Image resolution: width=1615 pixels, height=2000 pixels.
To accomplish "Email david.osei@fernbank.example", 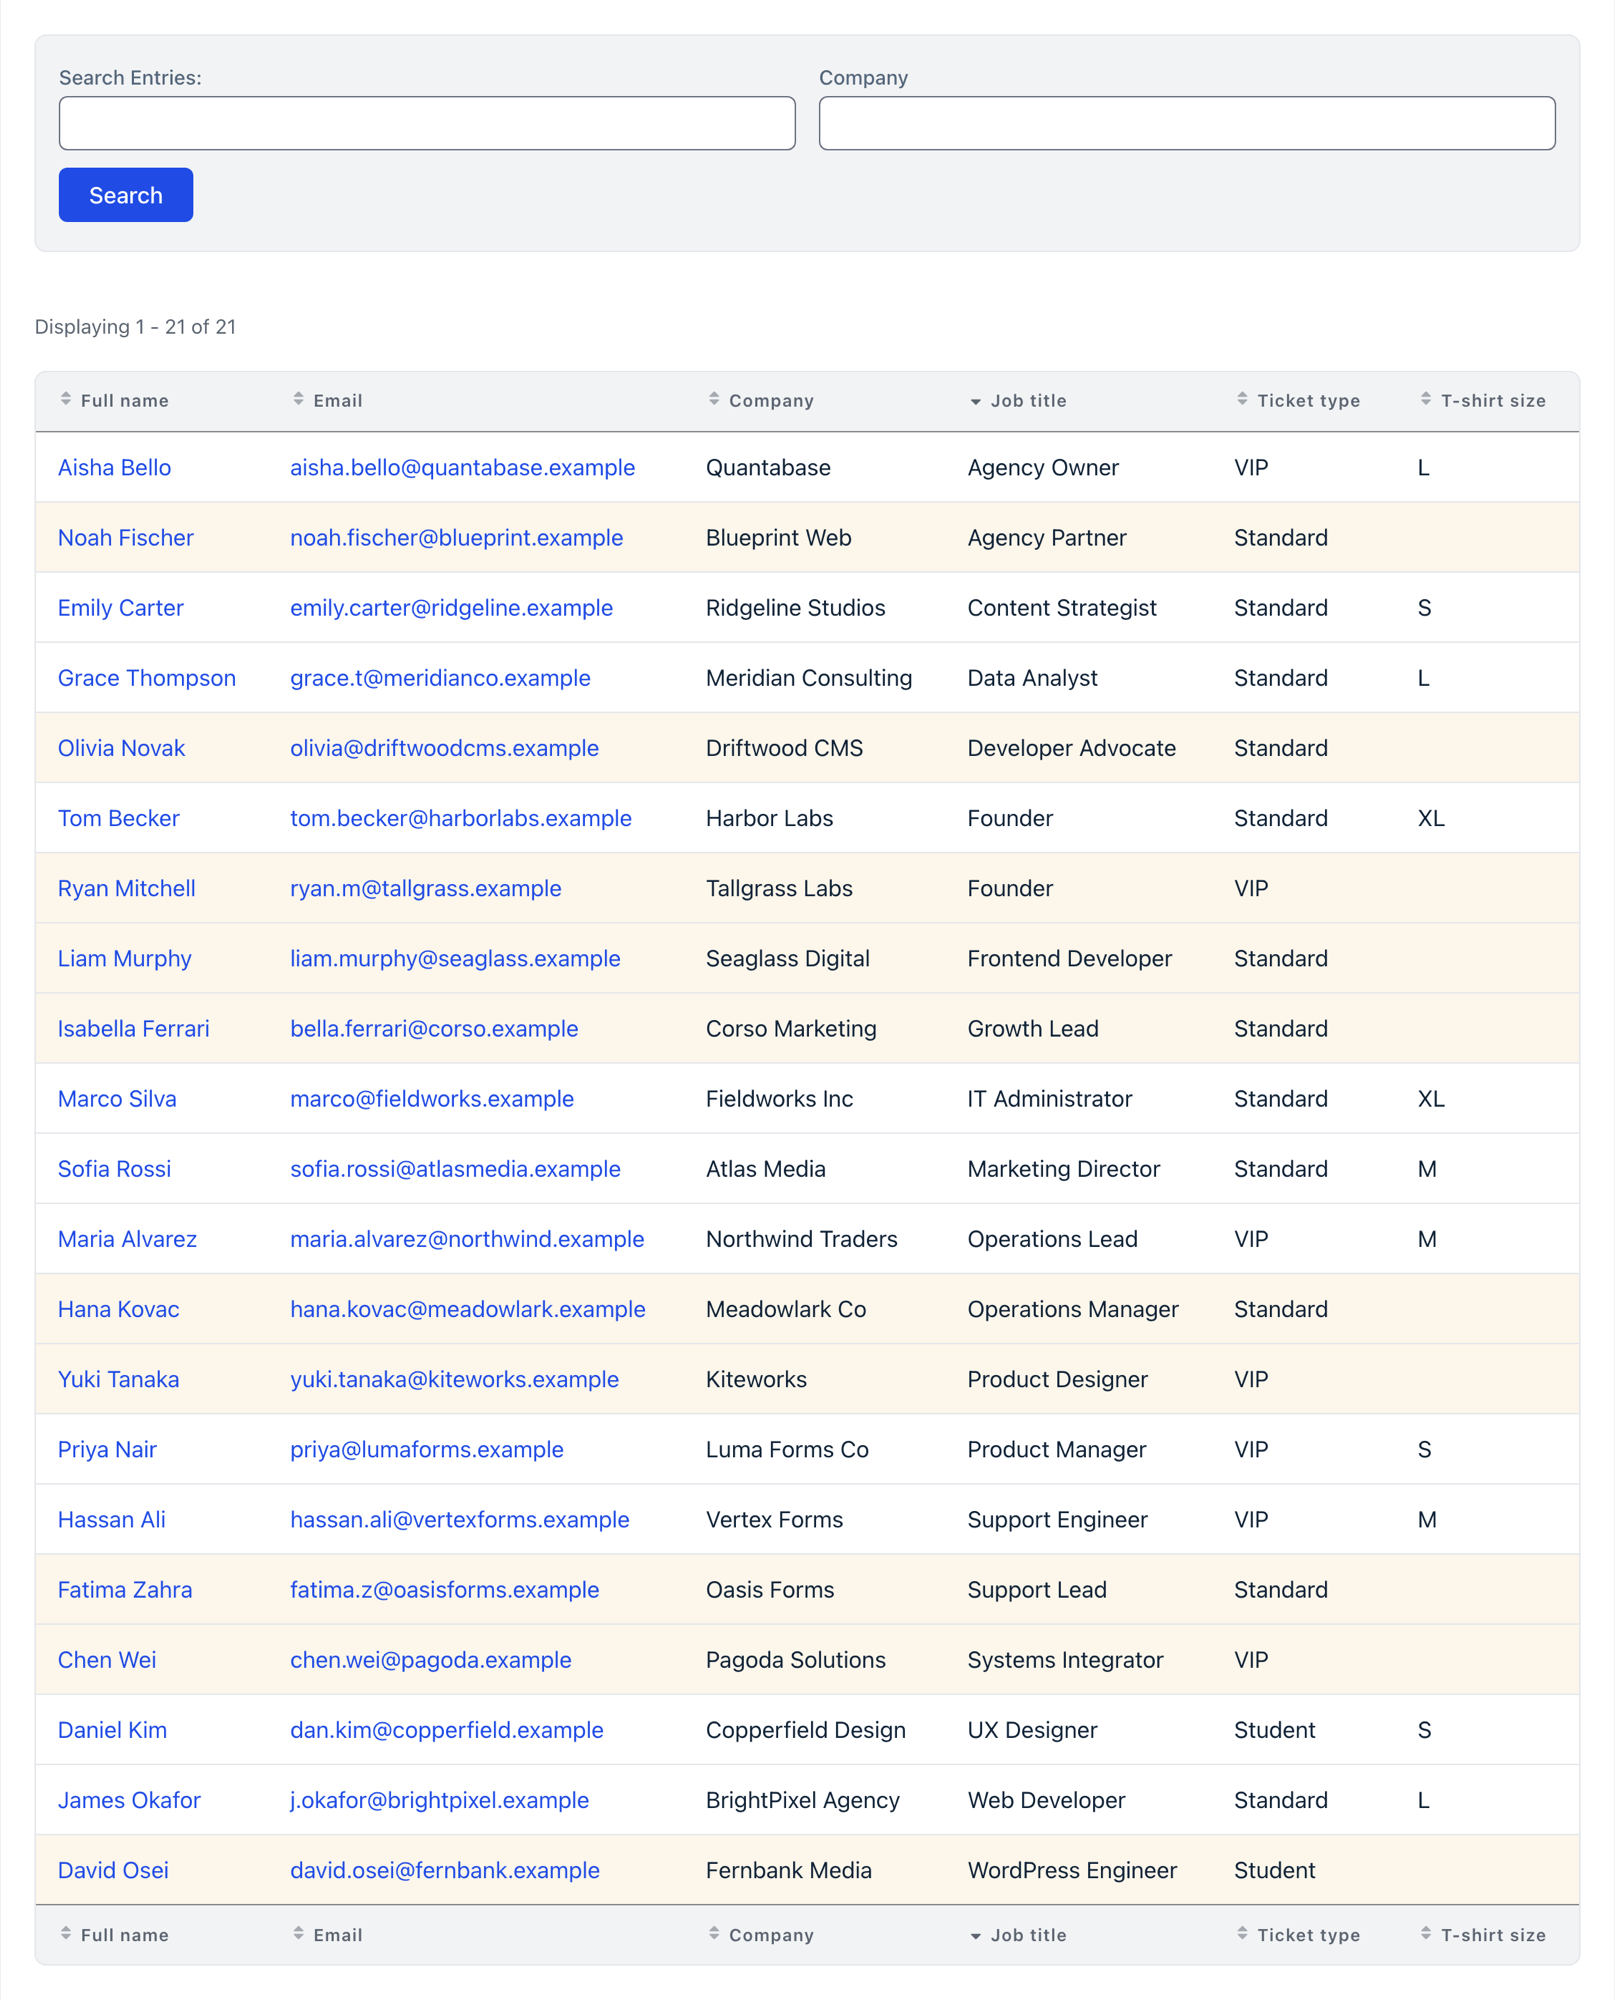I will pyautogui.click(x=445, y=1870).
